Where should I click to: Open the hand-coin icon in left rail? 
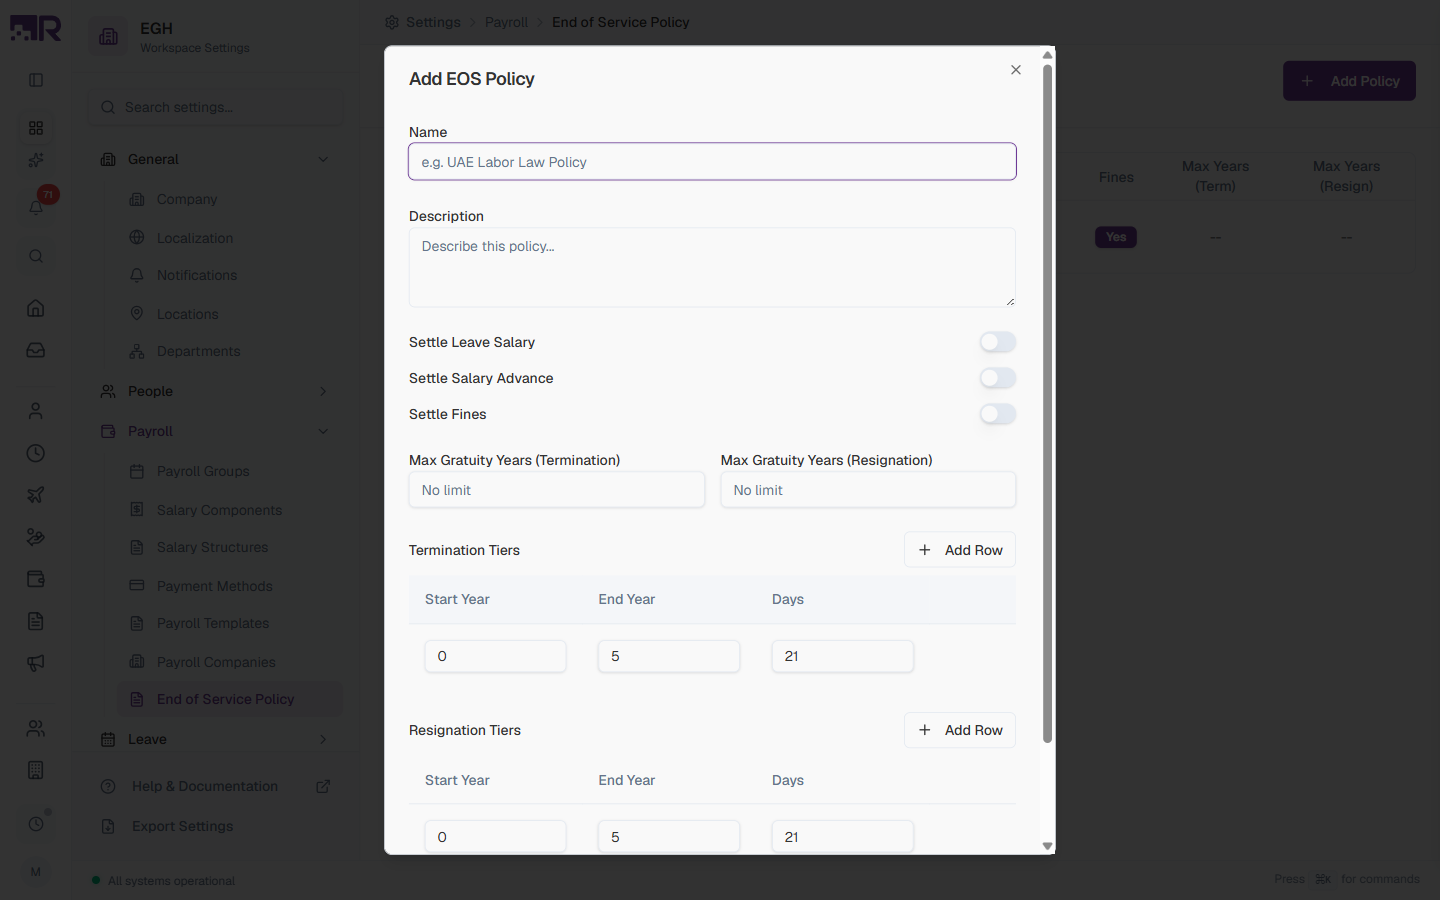(x=36, y=537)
